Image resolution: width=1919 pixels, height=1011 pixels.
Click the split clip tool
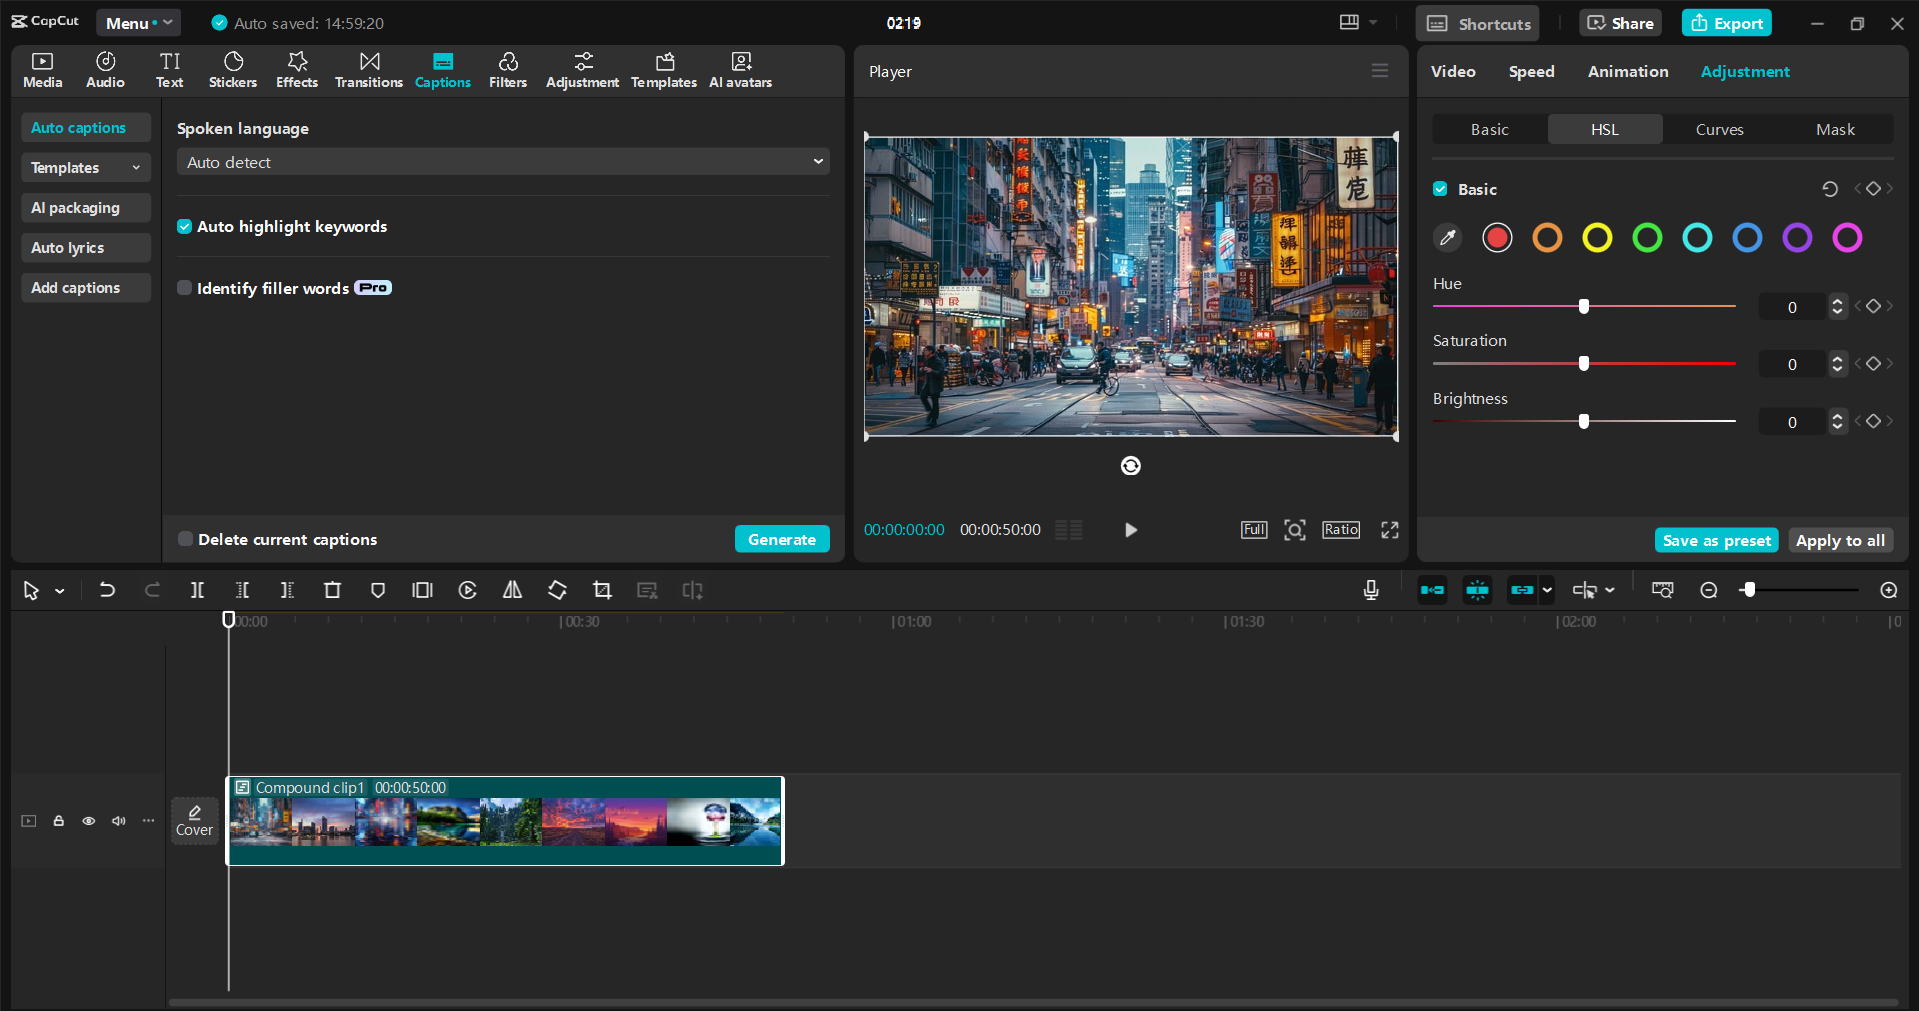(197, 591)
